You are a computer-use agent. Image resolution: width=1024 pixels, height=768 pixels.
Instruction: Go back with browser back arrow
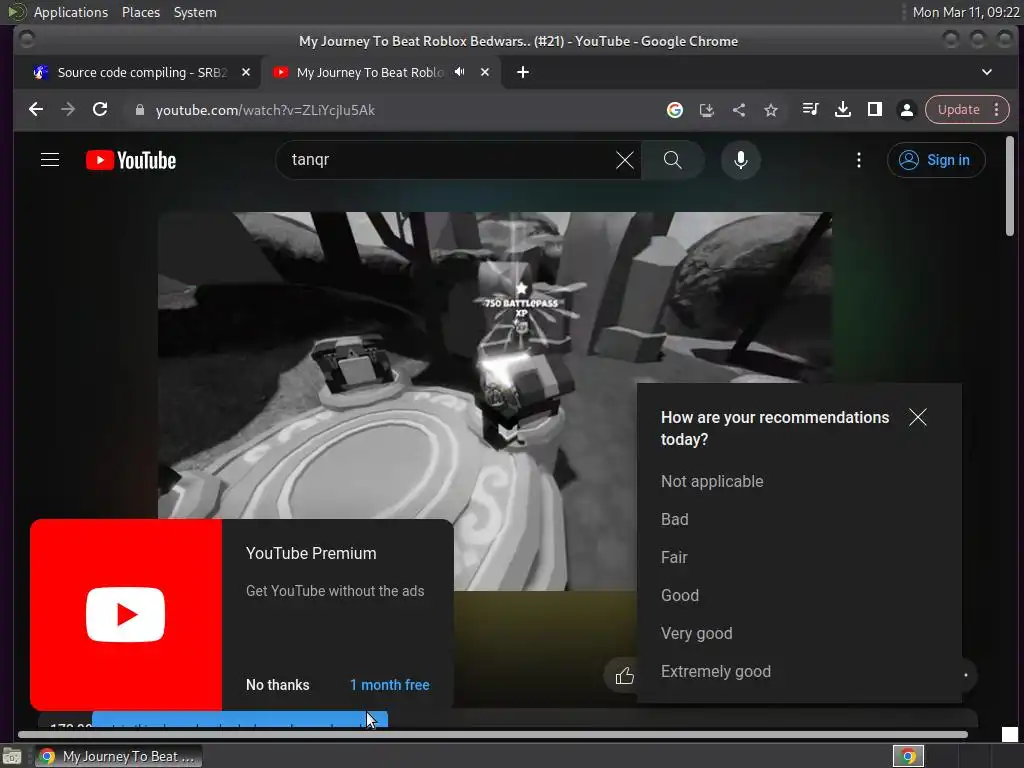[x=36, y=110]
